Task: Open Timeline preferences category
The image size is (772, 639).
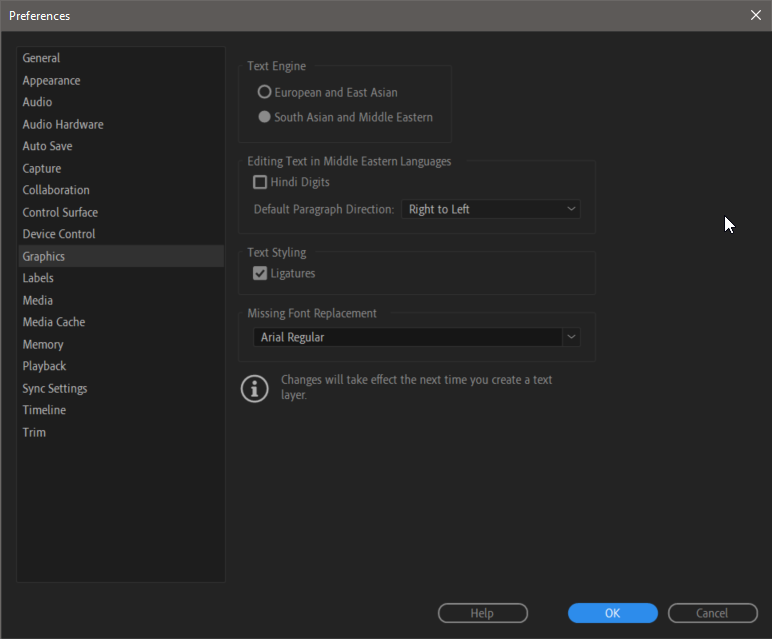Action: click(x=121, y=410)
